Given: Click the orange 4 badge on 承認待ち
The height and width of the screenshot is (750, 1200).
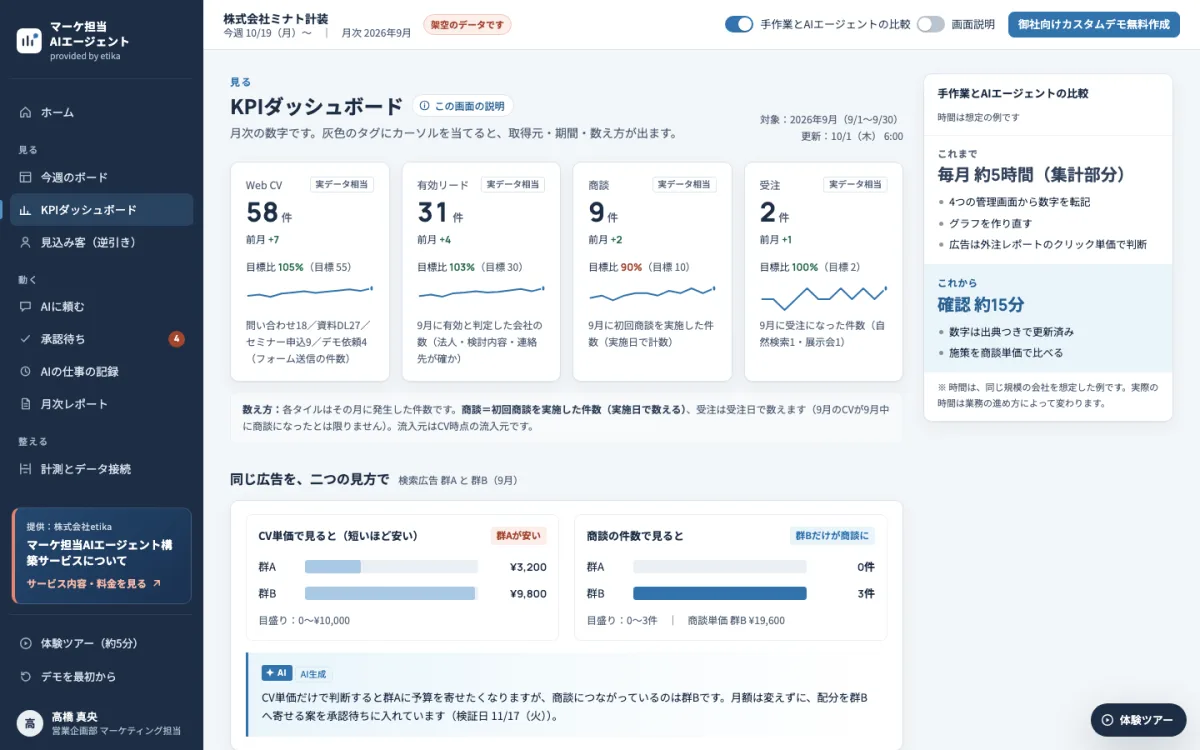Looking at the screenshot, I should tap(177, 339).
